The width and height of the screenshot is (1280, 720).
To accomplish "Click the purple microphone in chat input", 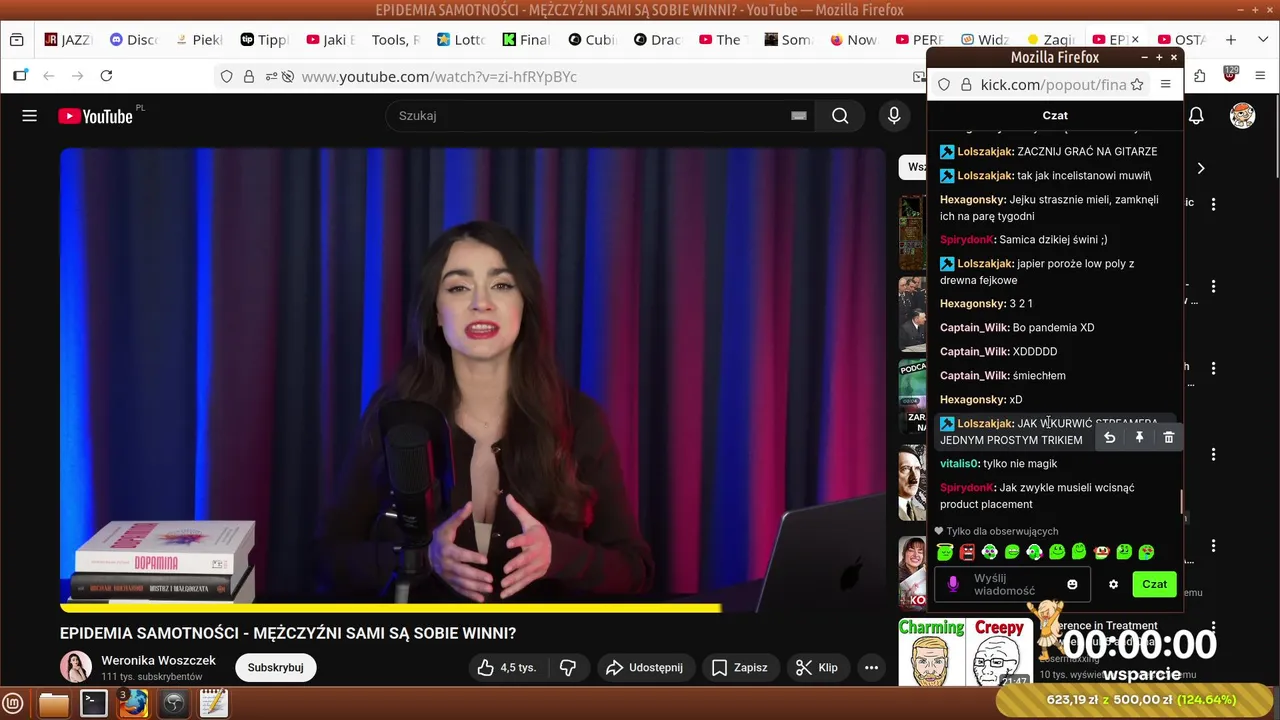I will pos(953,584).
